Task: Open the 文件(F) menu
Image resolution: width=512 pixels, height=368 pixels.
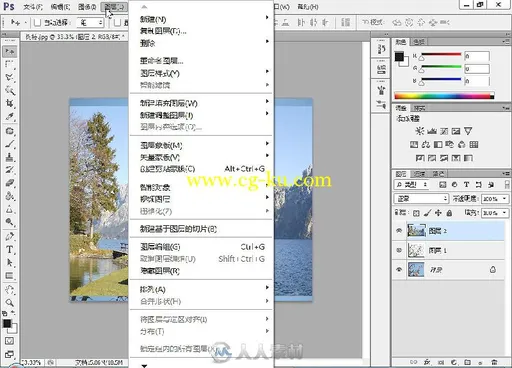Action: (33, 7)
